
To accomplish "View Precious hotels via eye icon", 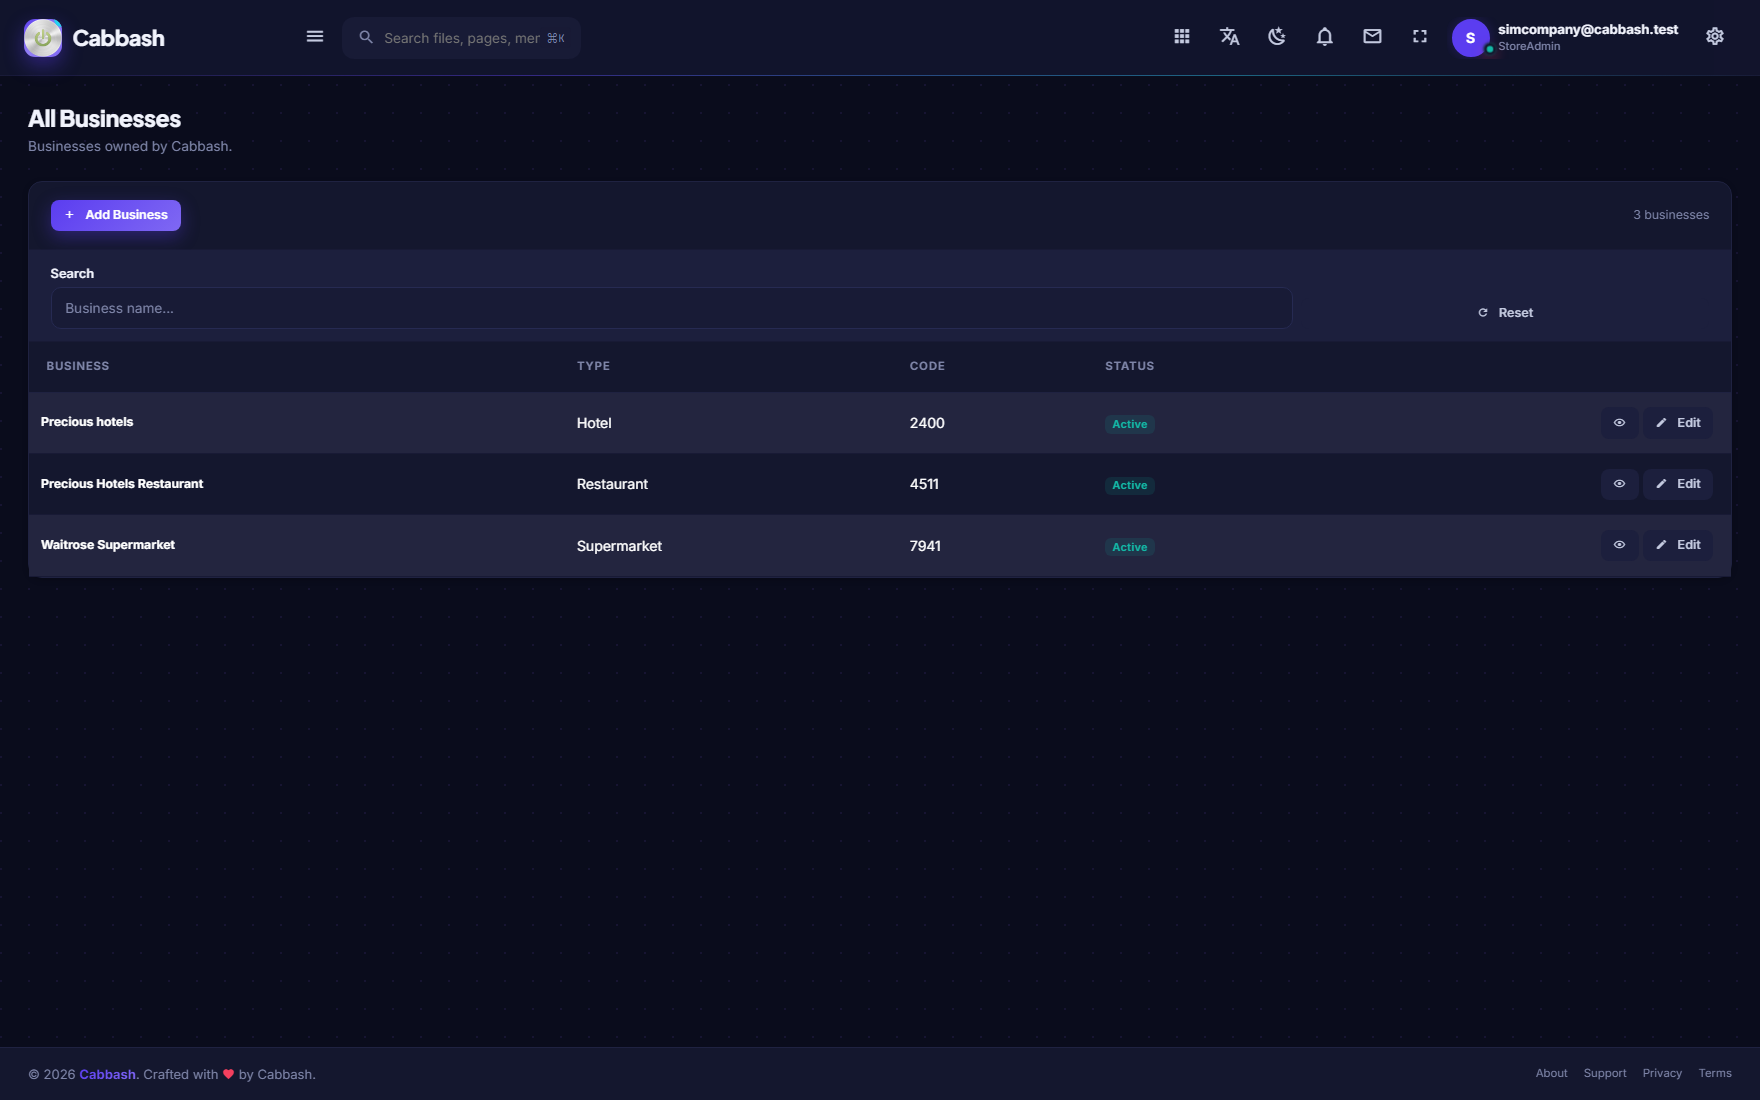I will pos(1619,423).
